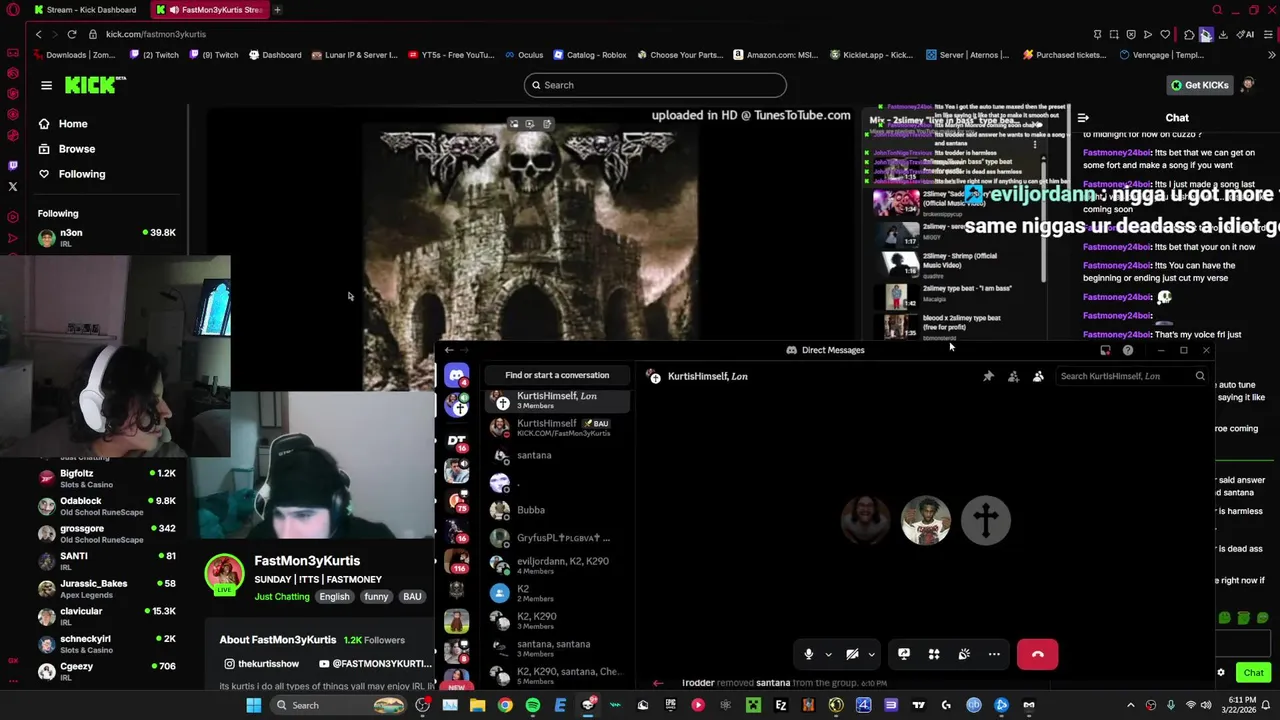1280x720 pixels.
Task: Share your screen in Discord call
Action: click(904, 654)
